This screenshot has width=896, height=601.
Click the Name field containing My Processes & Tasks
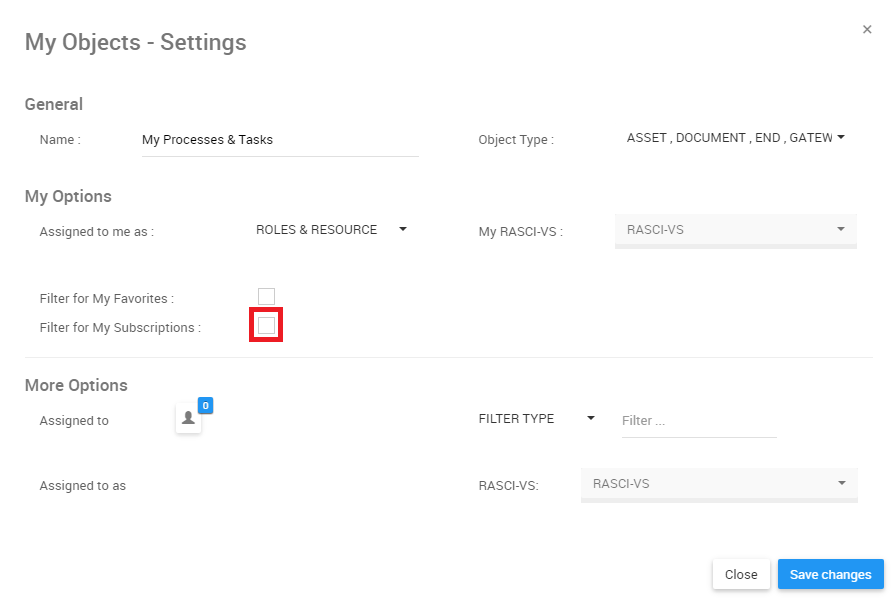click(279, 140)
